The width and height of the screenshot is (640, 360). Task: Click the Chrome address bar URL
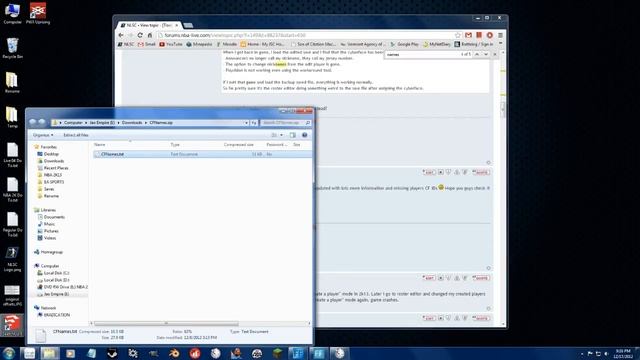click(236, 36)
